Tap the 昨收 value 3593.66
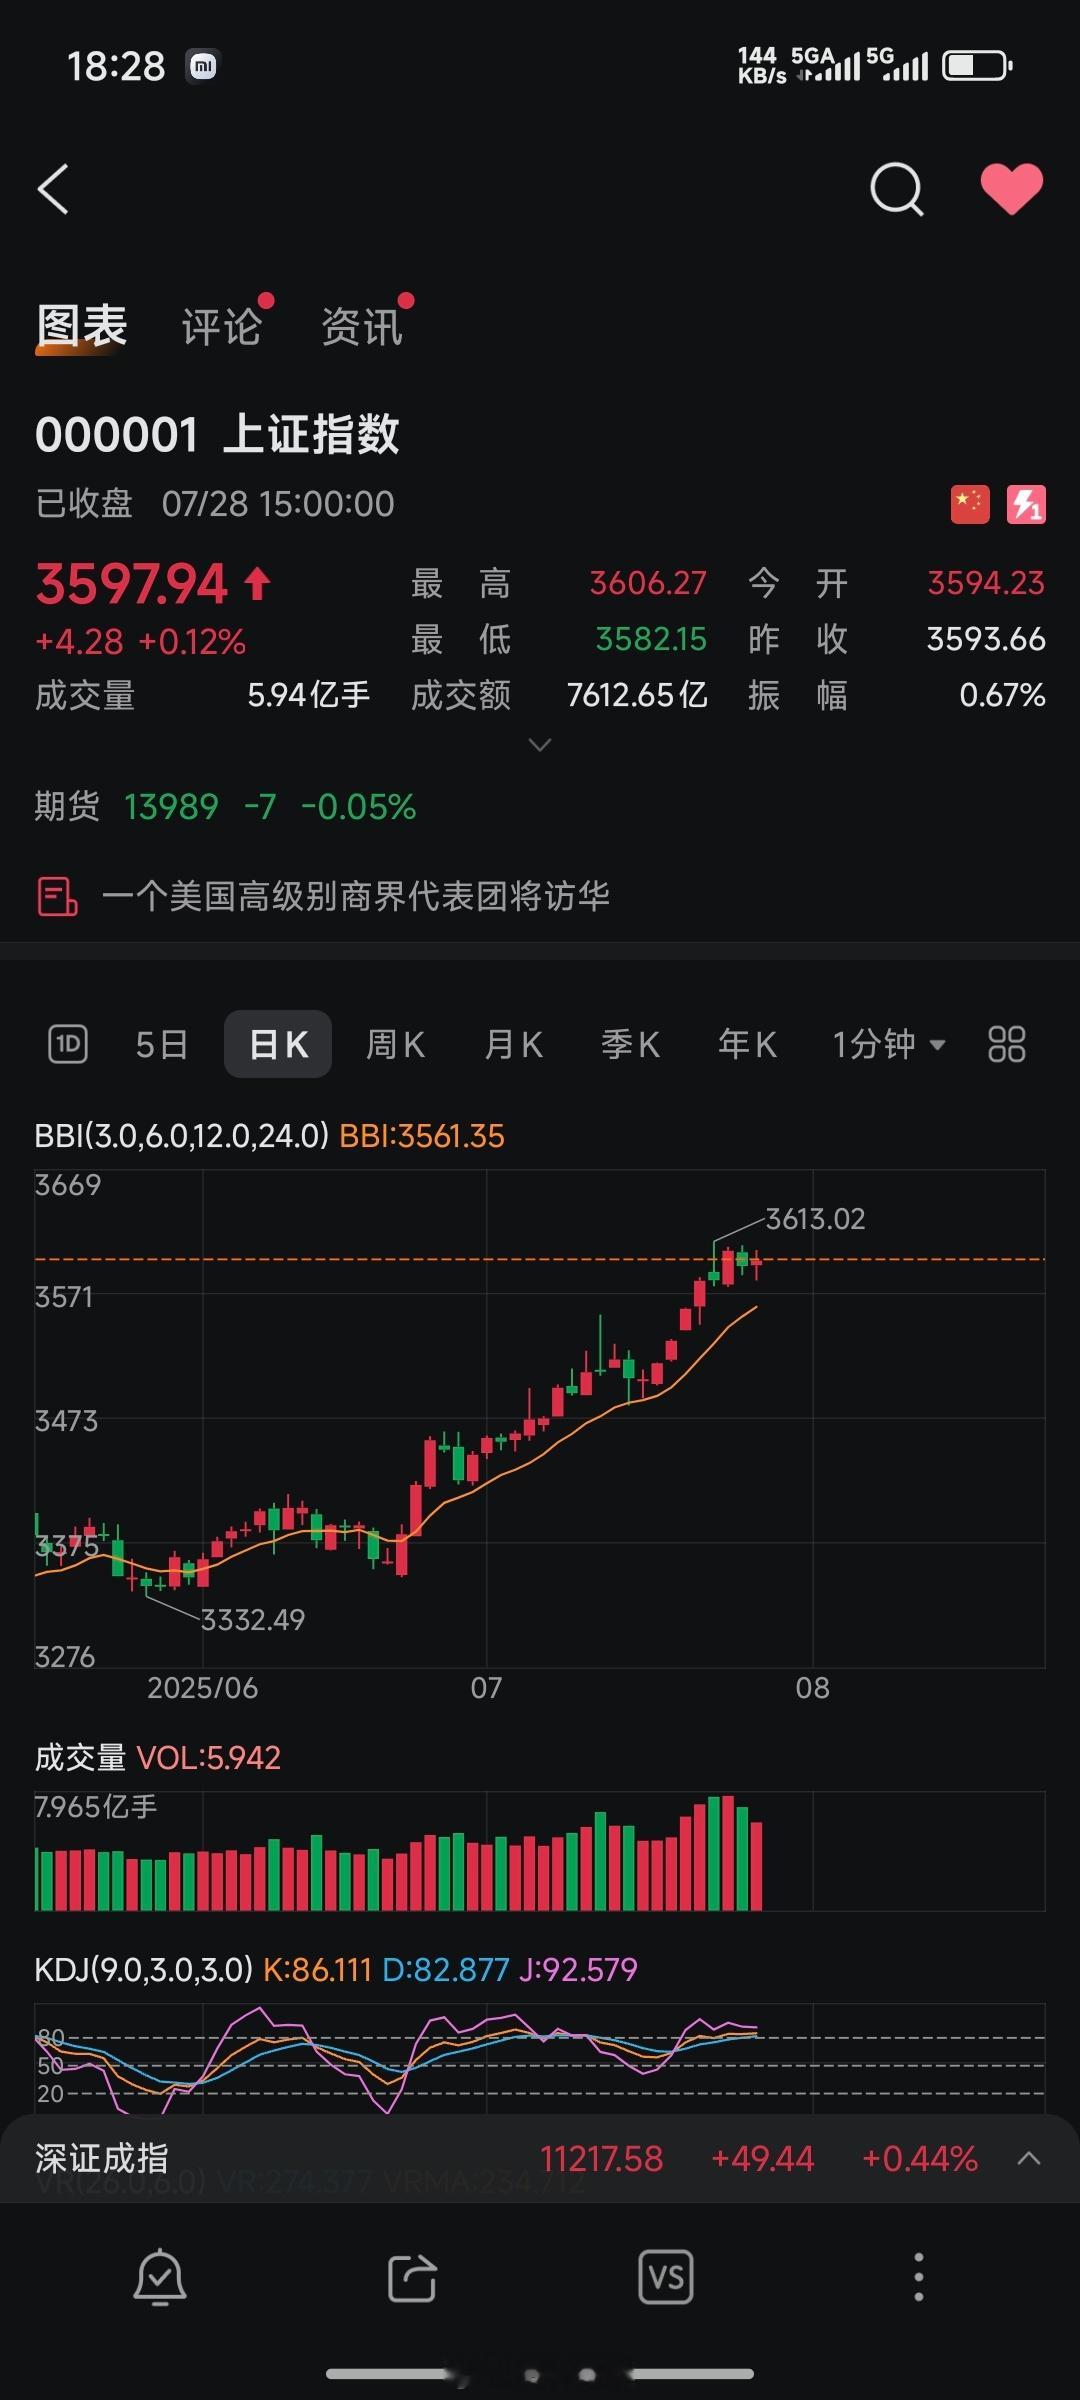1080x2400 pixels. coord(986,639)
